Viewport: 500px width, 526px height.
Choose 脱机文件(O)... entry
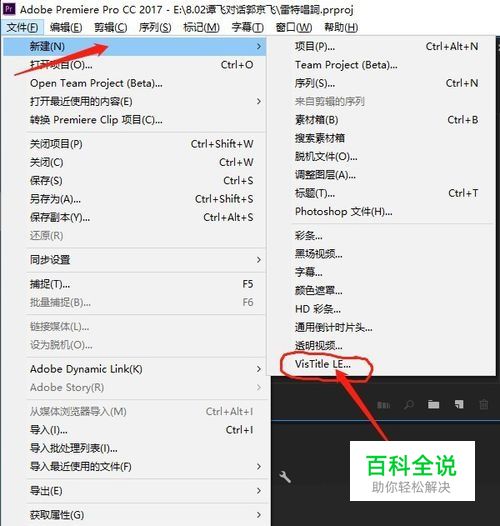(381, 156)
